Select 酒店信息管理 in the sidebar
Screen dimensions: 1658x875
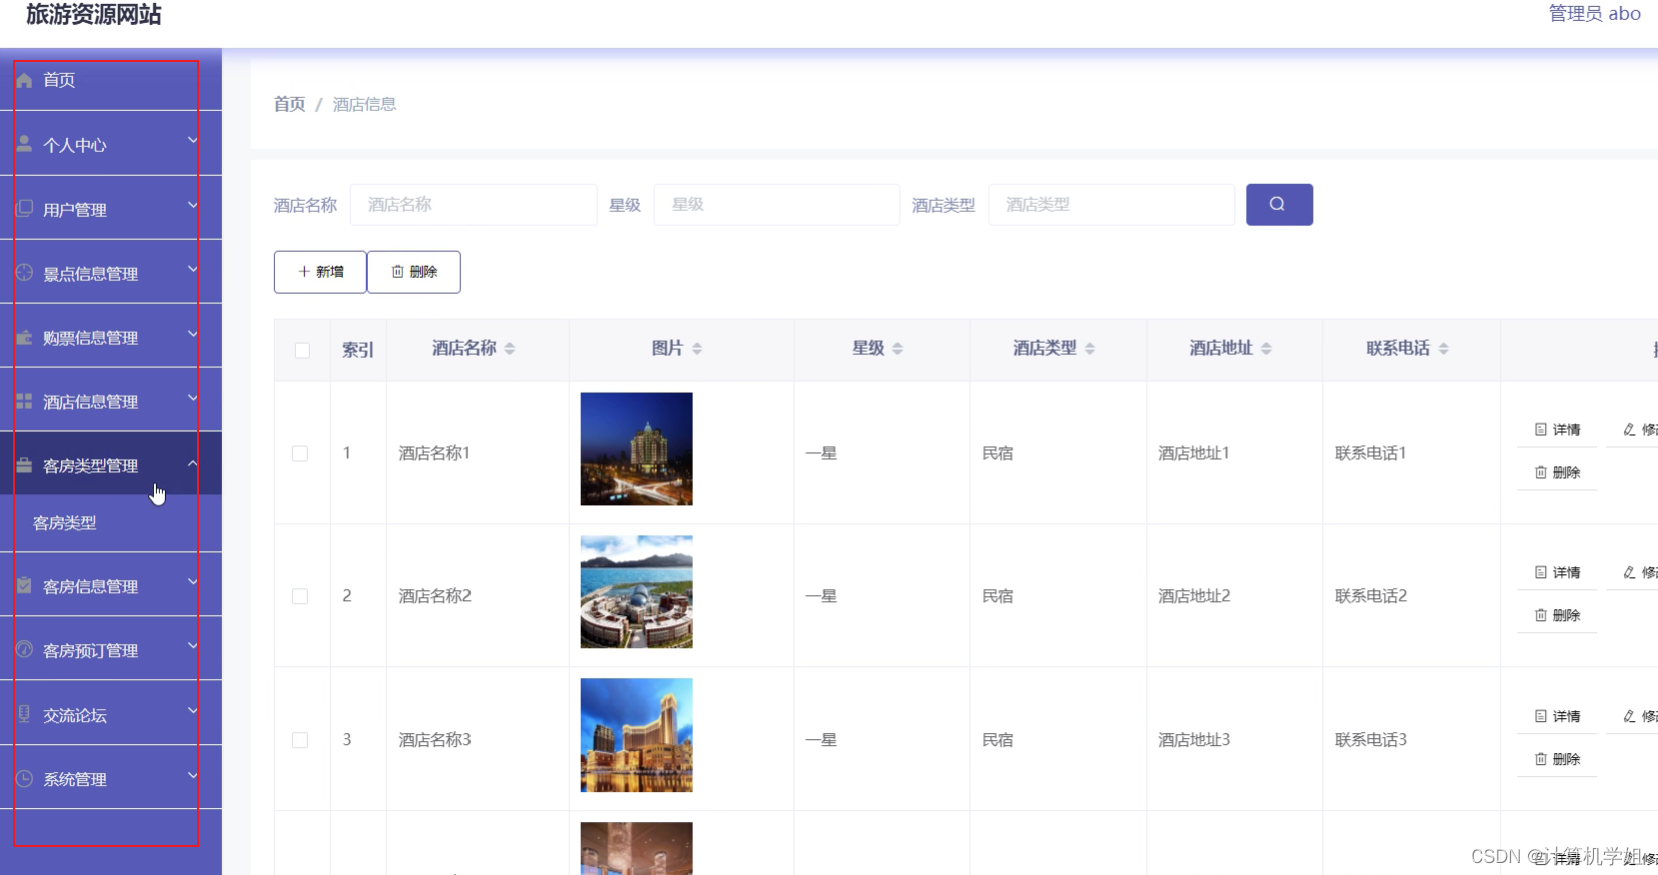(x=111, y=401)
